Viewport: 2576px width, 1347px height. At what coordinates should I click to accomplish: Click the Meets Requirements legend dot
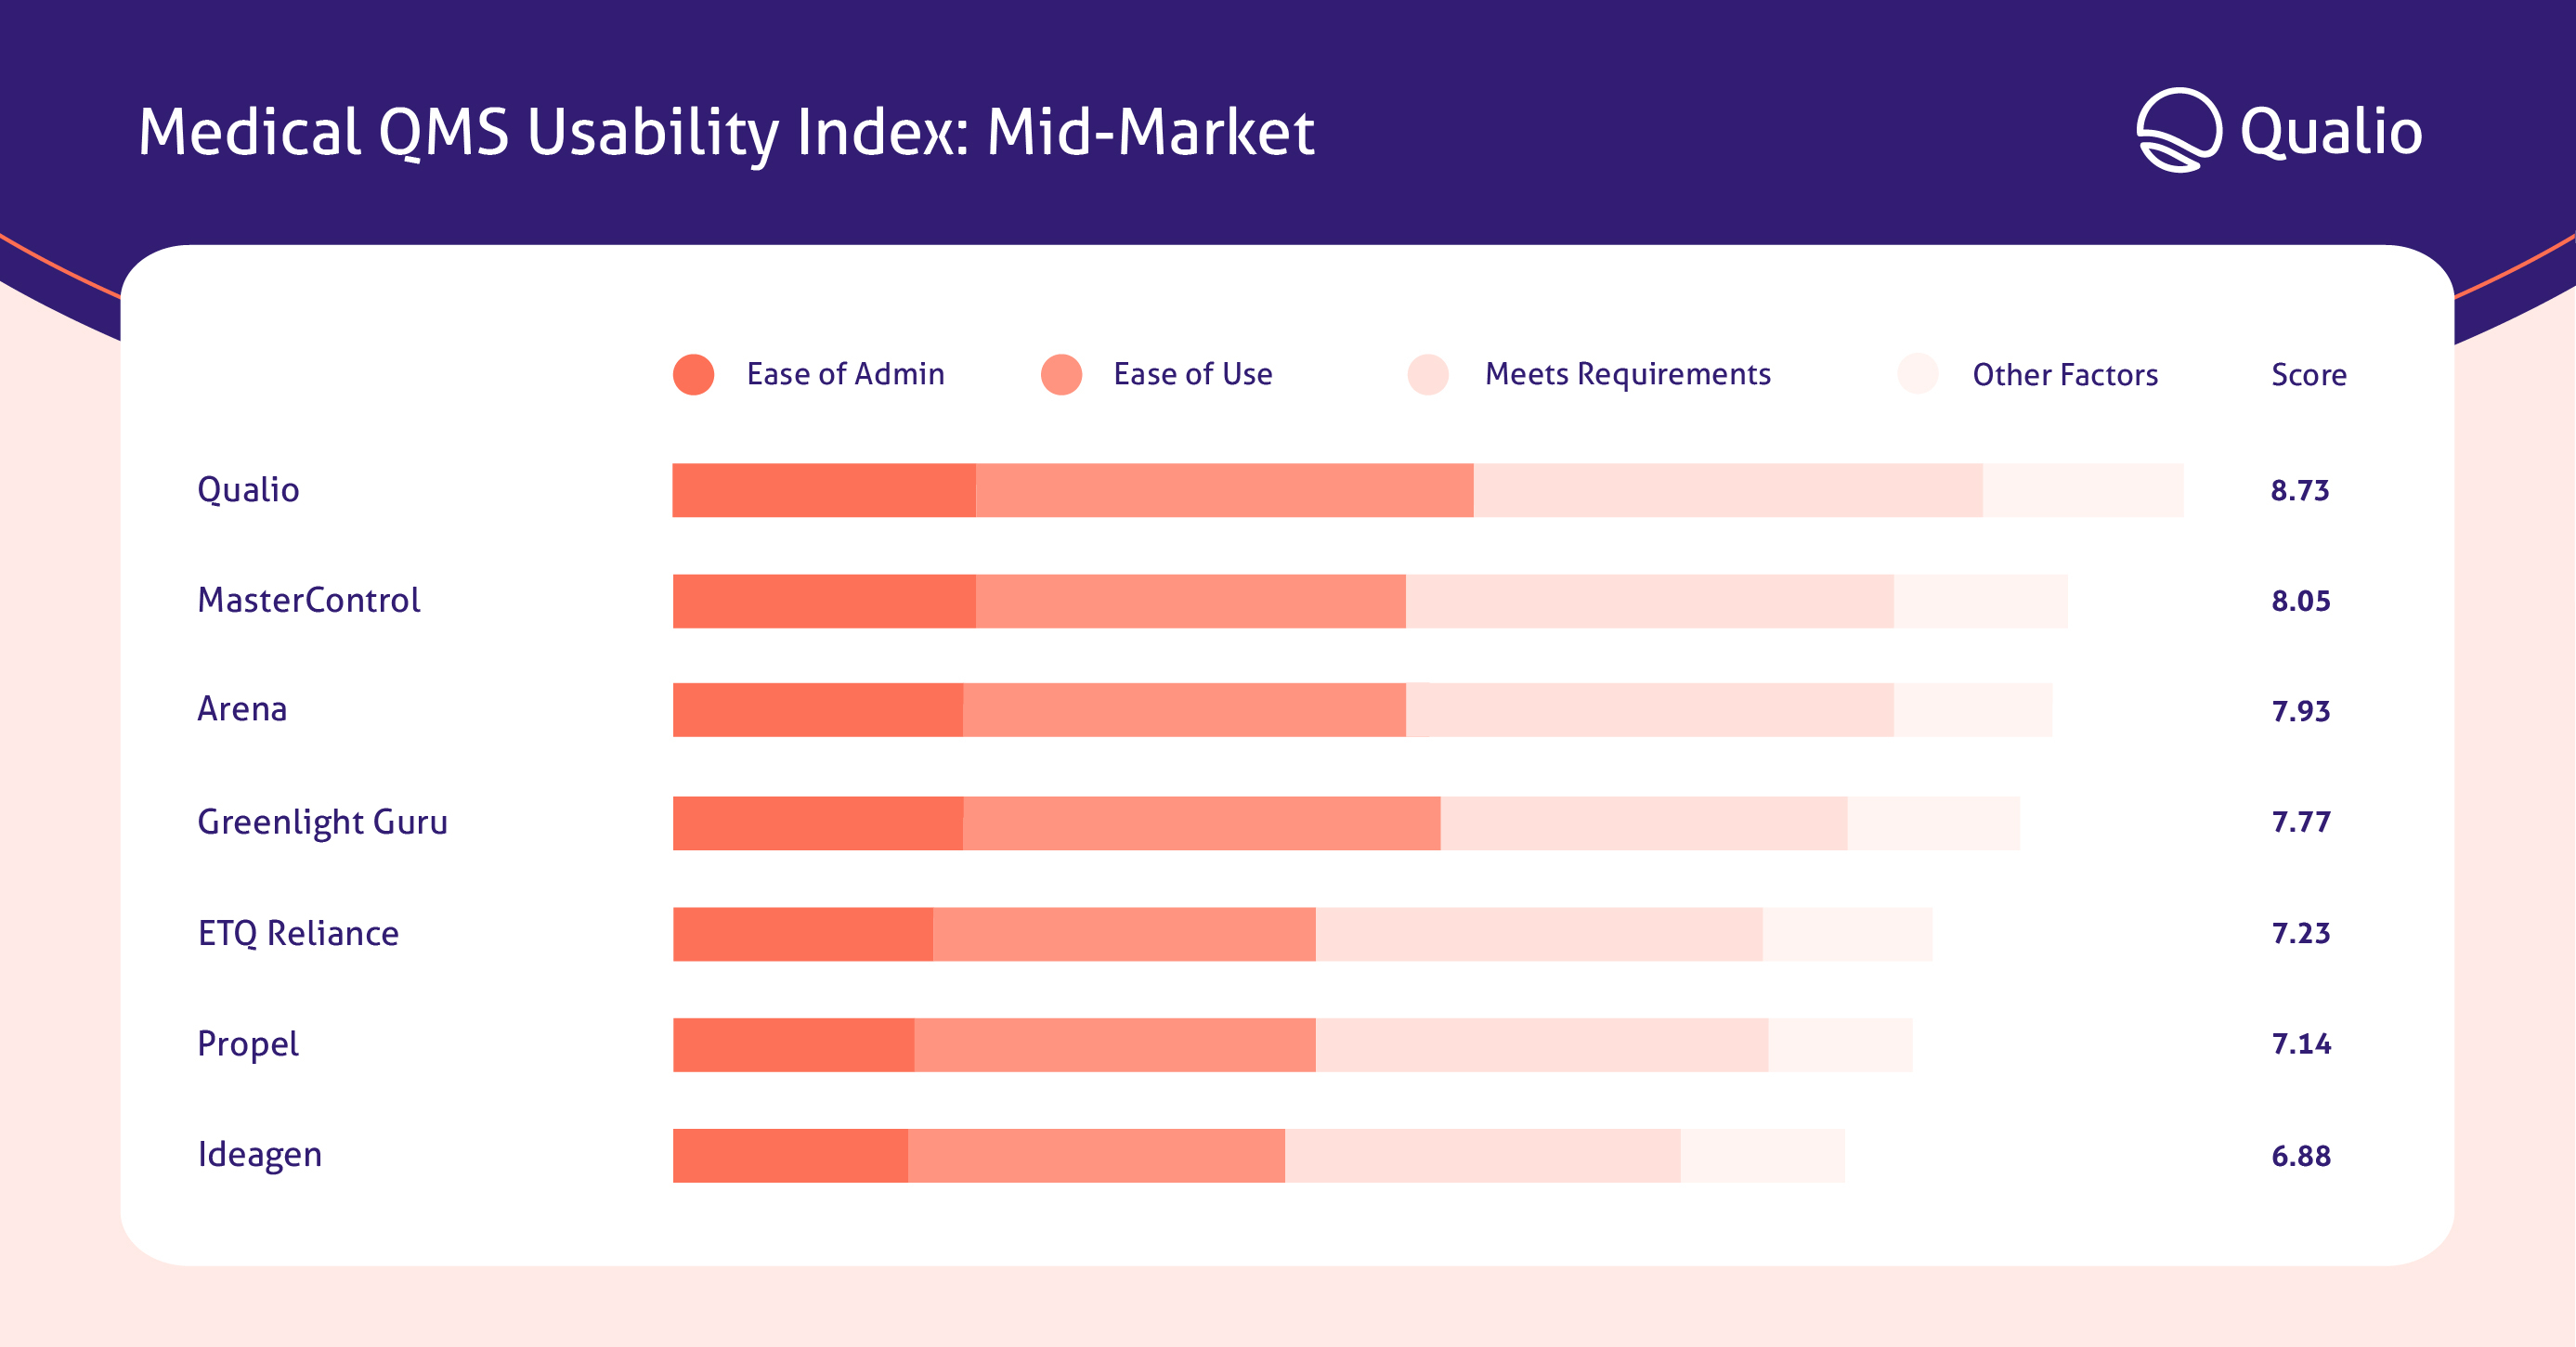[1428, 375]
